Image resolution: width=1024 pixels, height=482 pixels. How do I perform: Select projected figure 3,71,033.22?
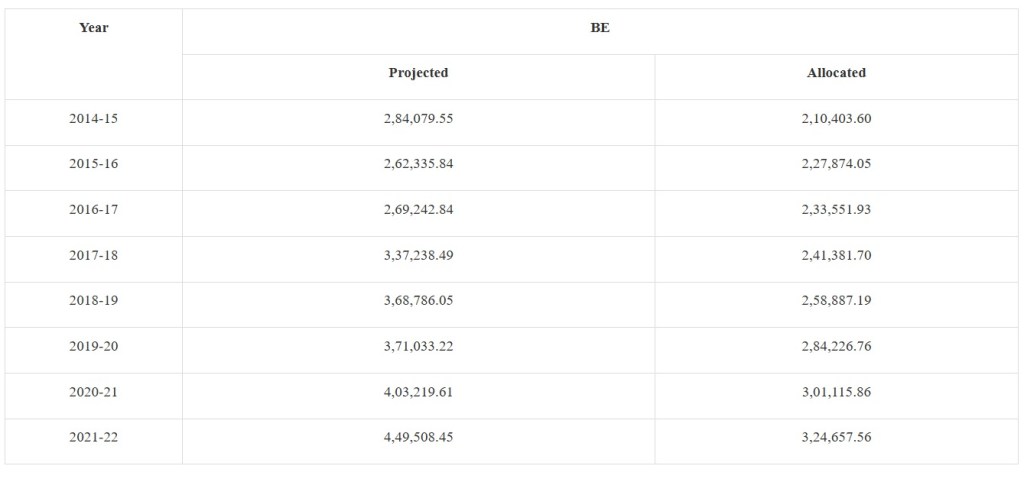coord(418,347)
